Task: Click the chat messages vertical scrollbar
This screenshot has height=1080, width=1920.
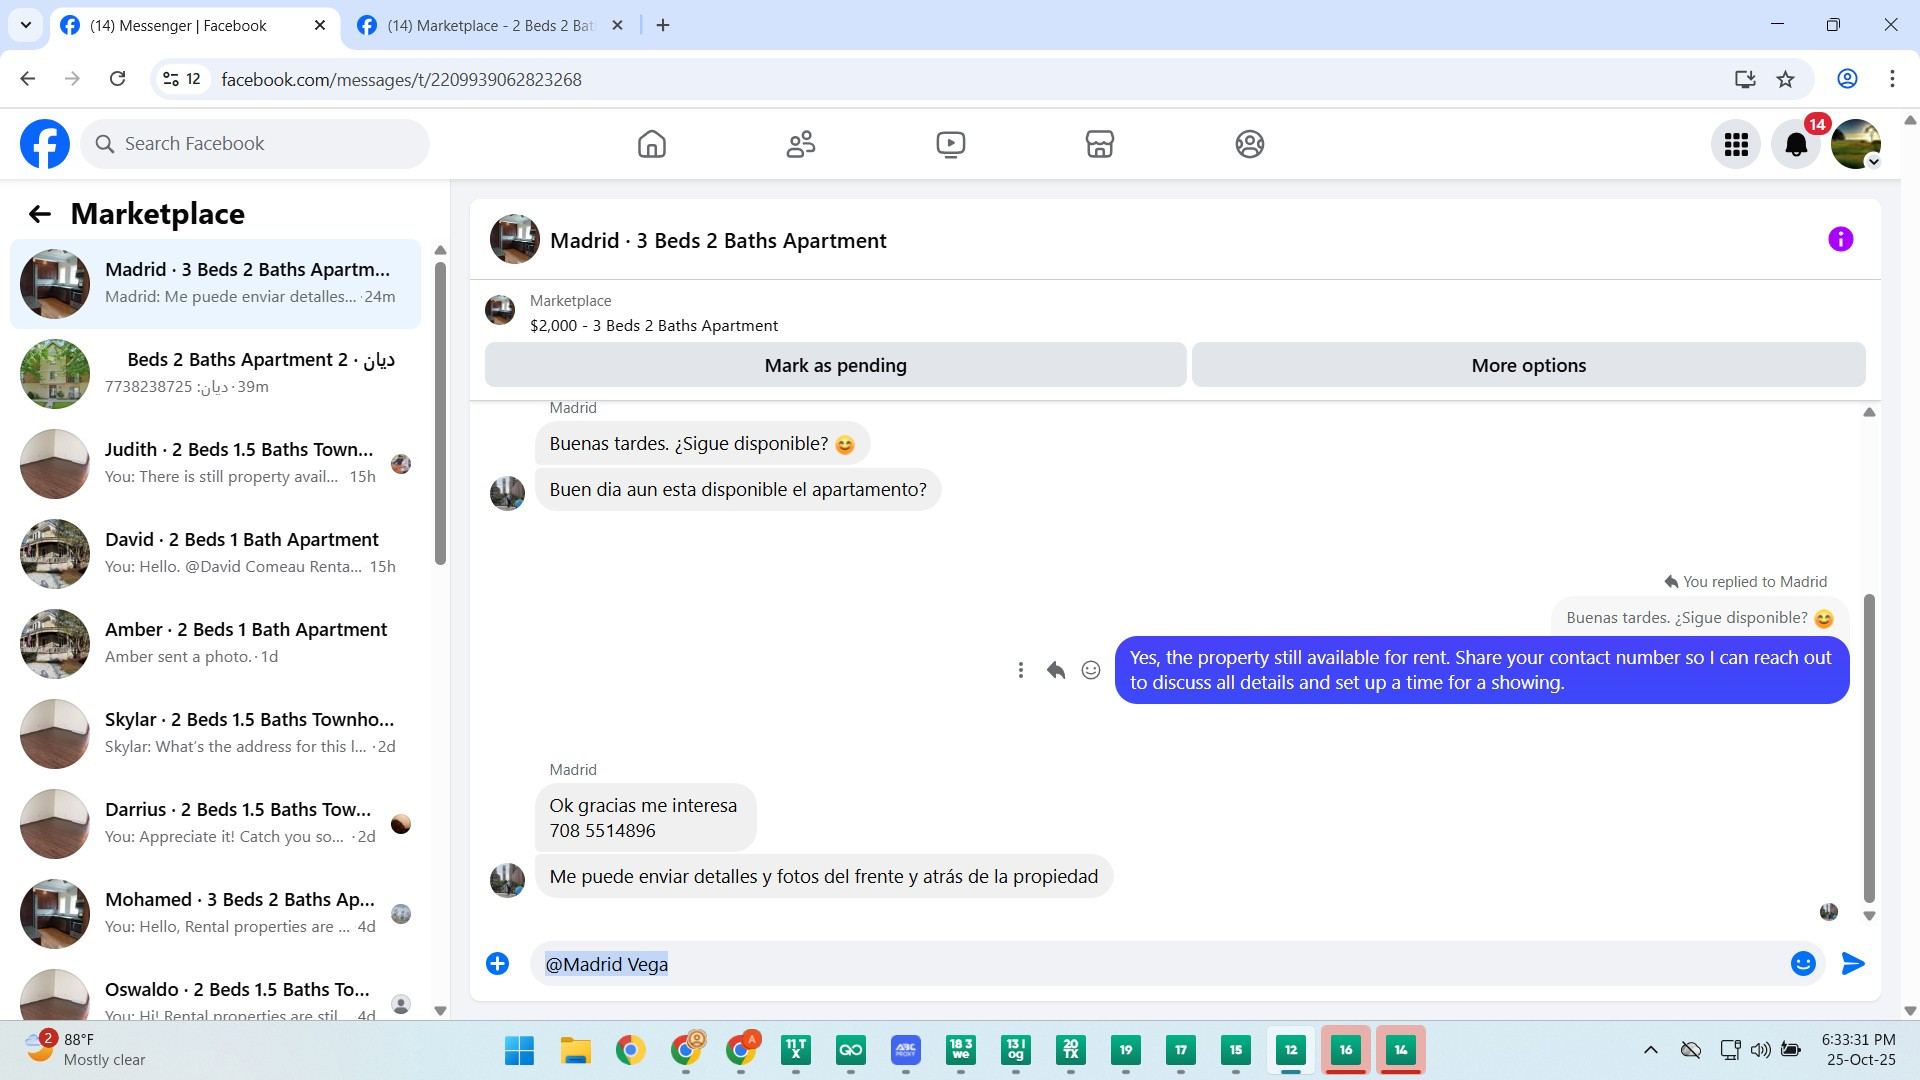Action: coord(1868,748)
